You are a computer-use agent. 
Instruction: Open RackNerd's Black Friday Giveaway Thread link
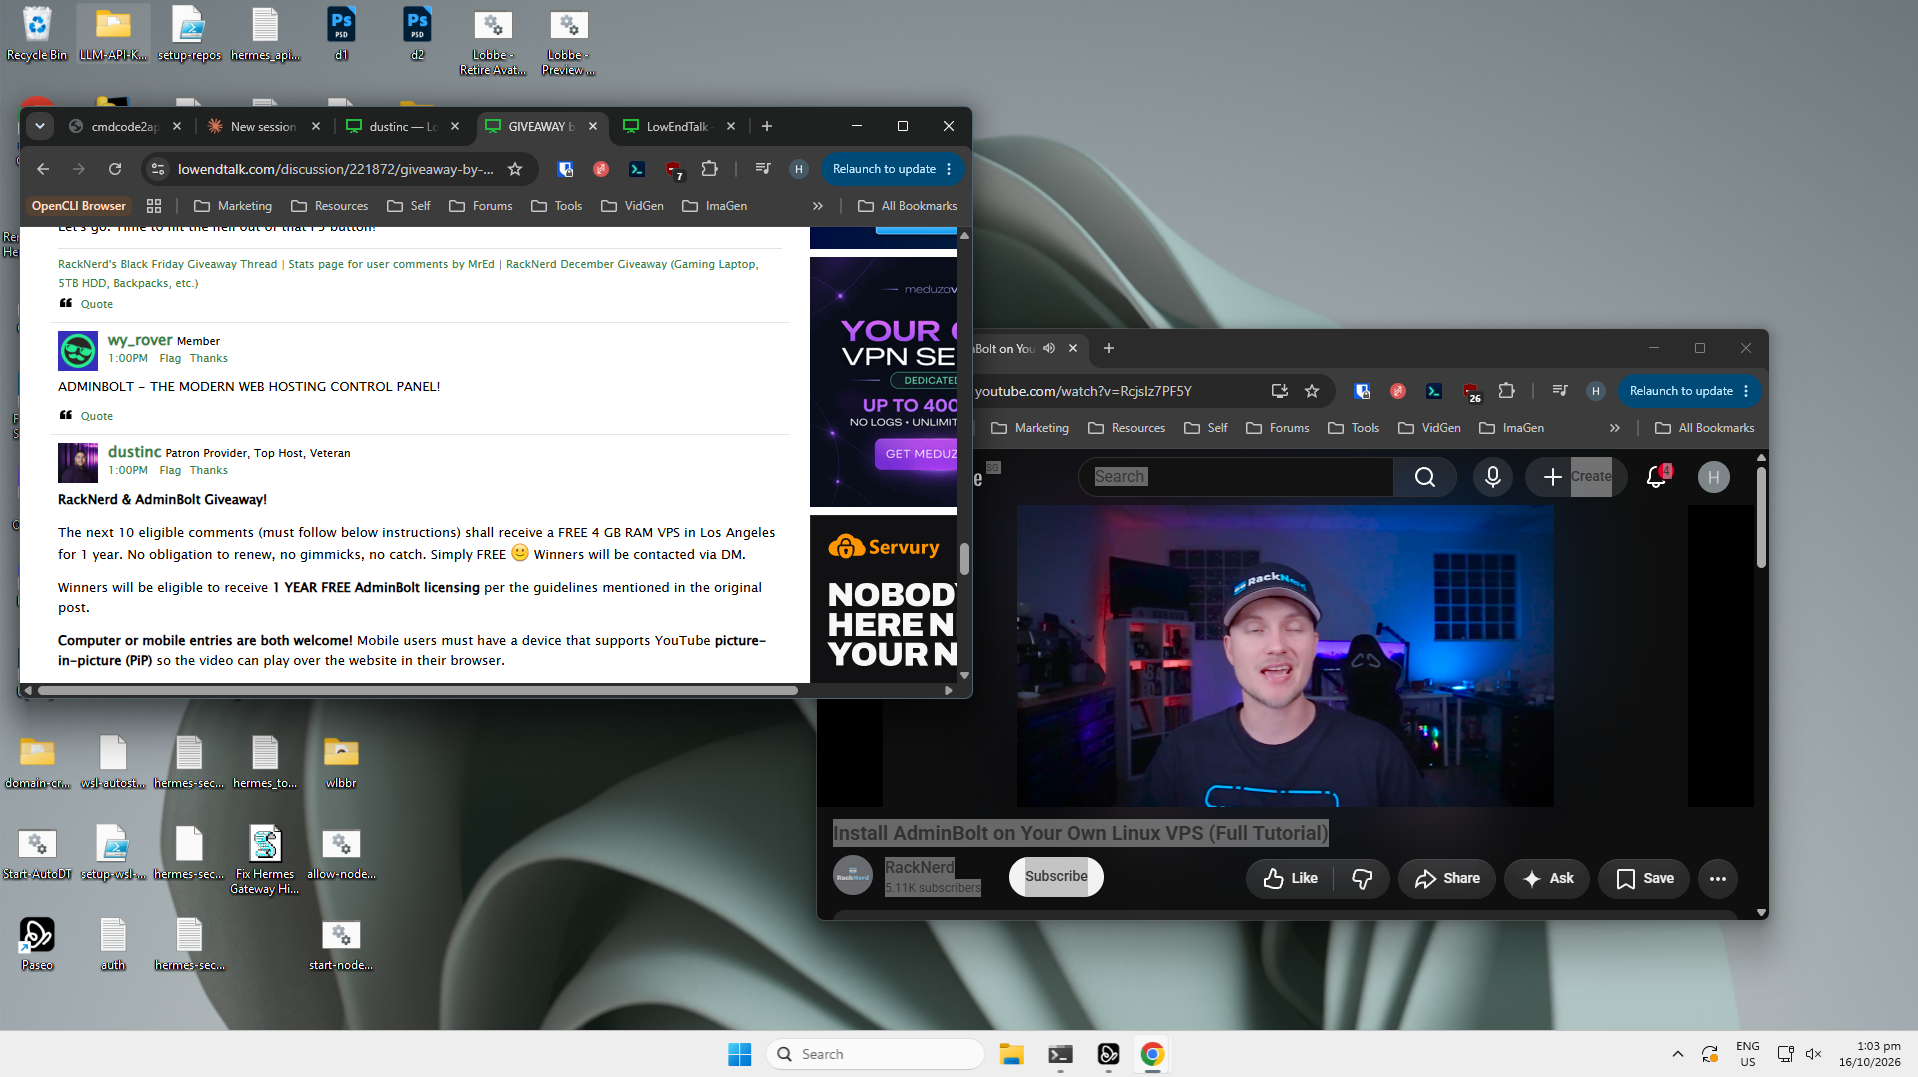(167, 264)
